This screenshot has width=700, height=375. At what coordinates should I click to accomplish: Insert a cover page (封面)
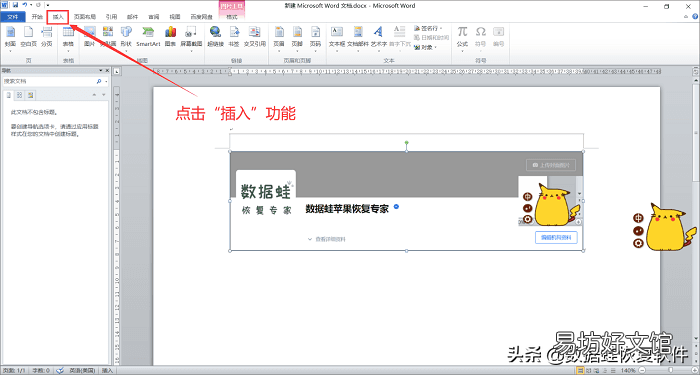(10, 38)
